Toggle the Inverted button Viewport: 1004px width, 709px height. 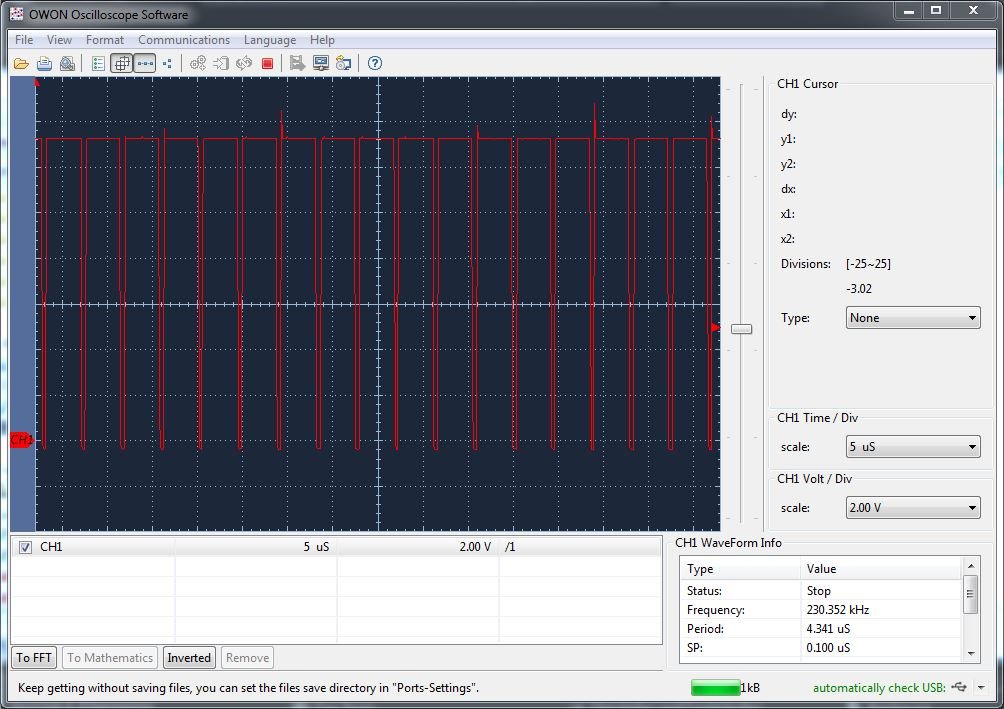pos(189,658)
